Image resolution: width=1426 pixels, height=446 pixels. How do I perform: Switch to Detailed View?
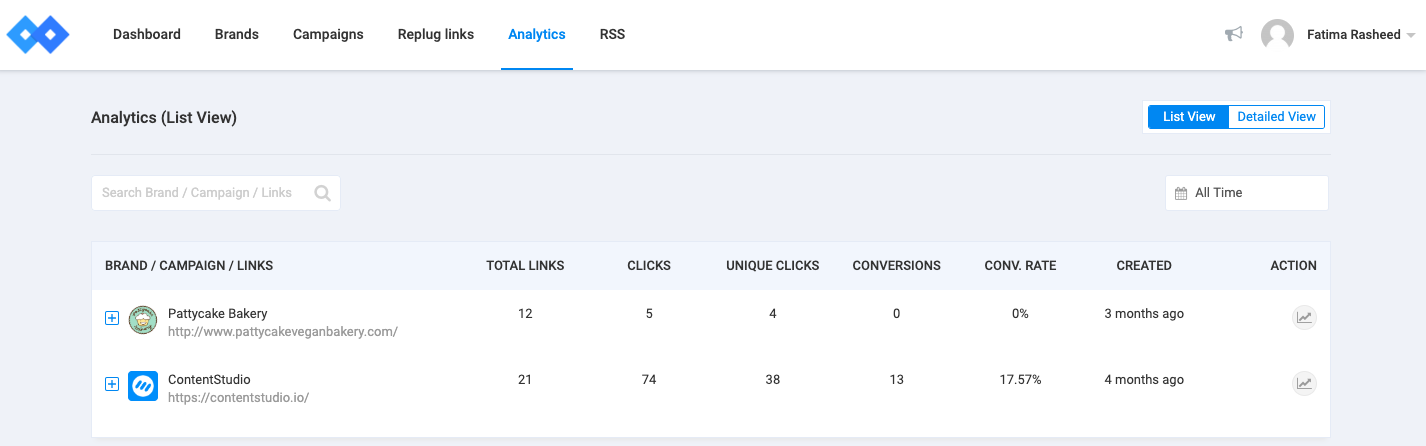point(1276,117)
